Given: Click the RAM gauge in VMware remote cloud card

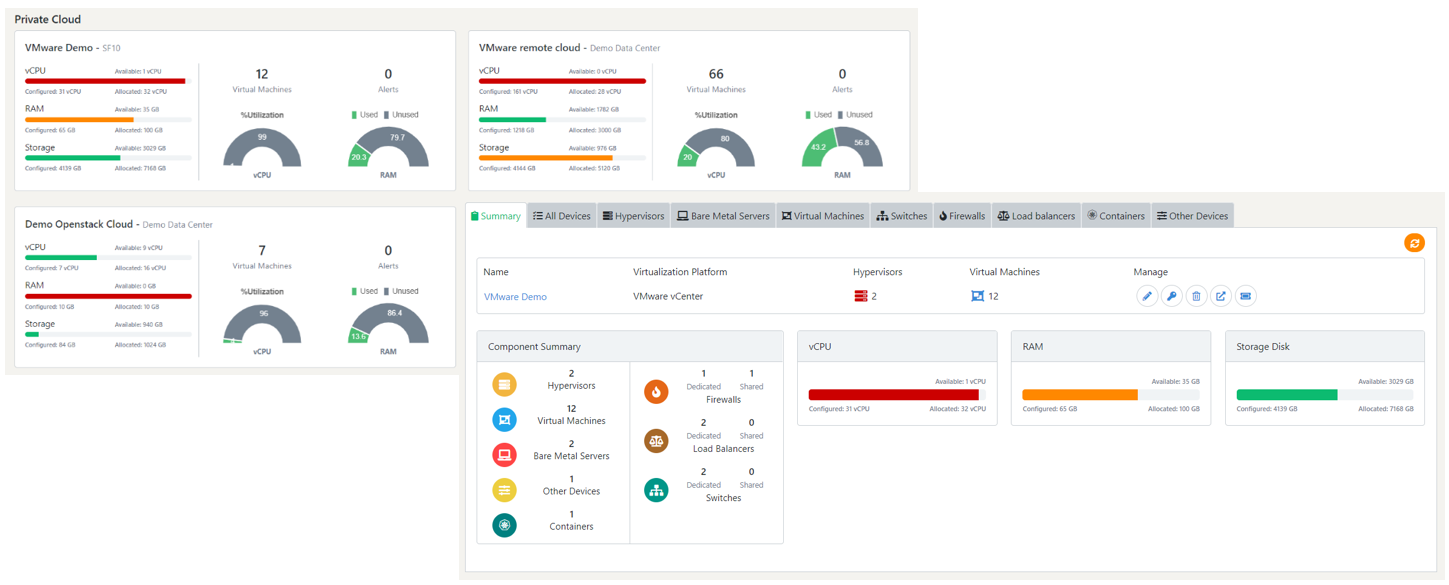Looking at the screenshot, I should coord(842,148).
